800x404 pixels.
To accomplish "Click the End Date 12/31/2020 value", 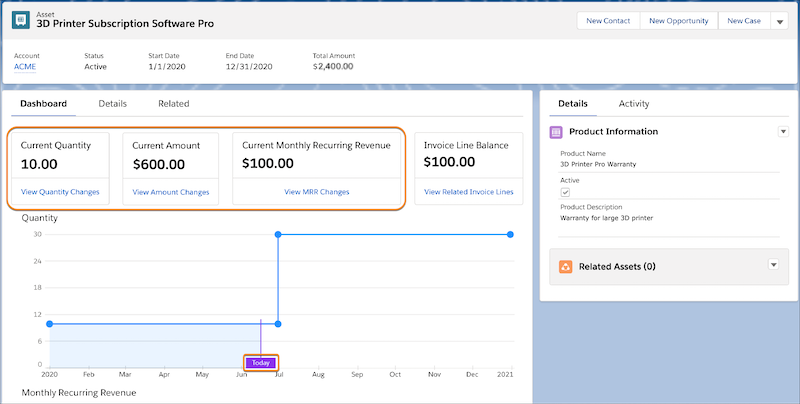I will pyautogui.click(x=249, y=66).
